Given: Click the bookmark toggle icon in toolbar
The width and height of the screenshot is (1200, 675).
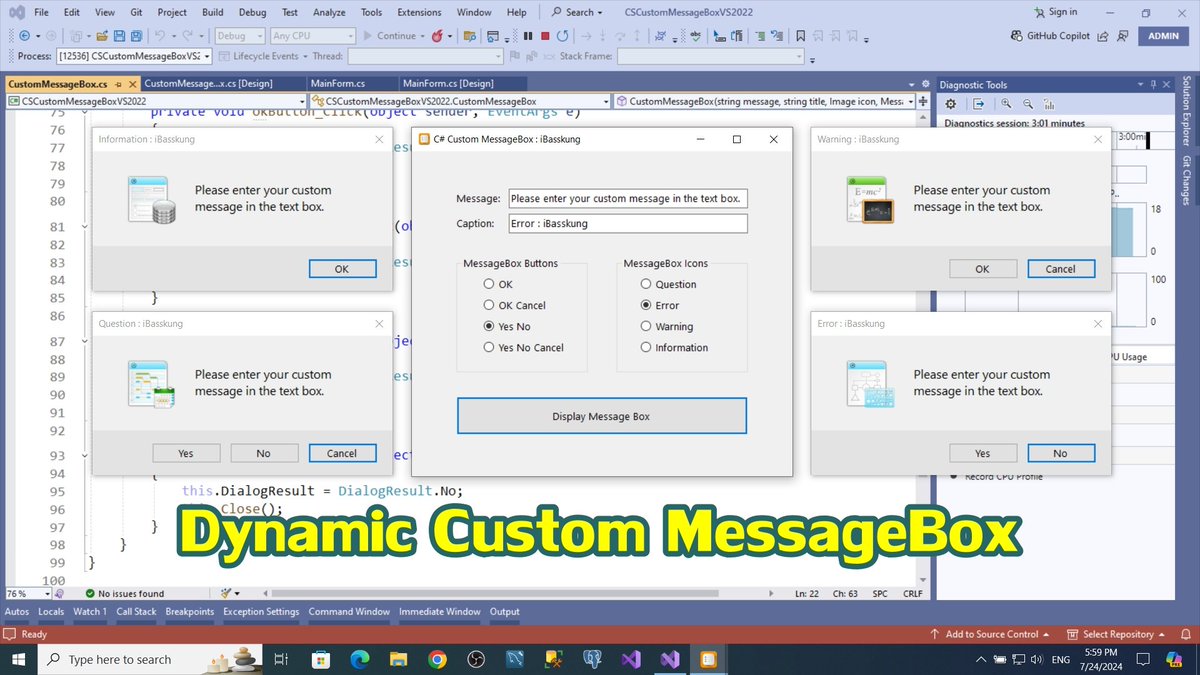Looking at the screenshot, I should (x=800, y=36).
